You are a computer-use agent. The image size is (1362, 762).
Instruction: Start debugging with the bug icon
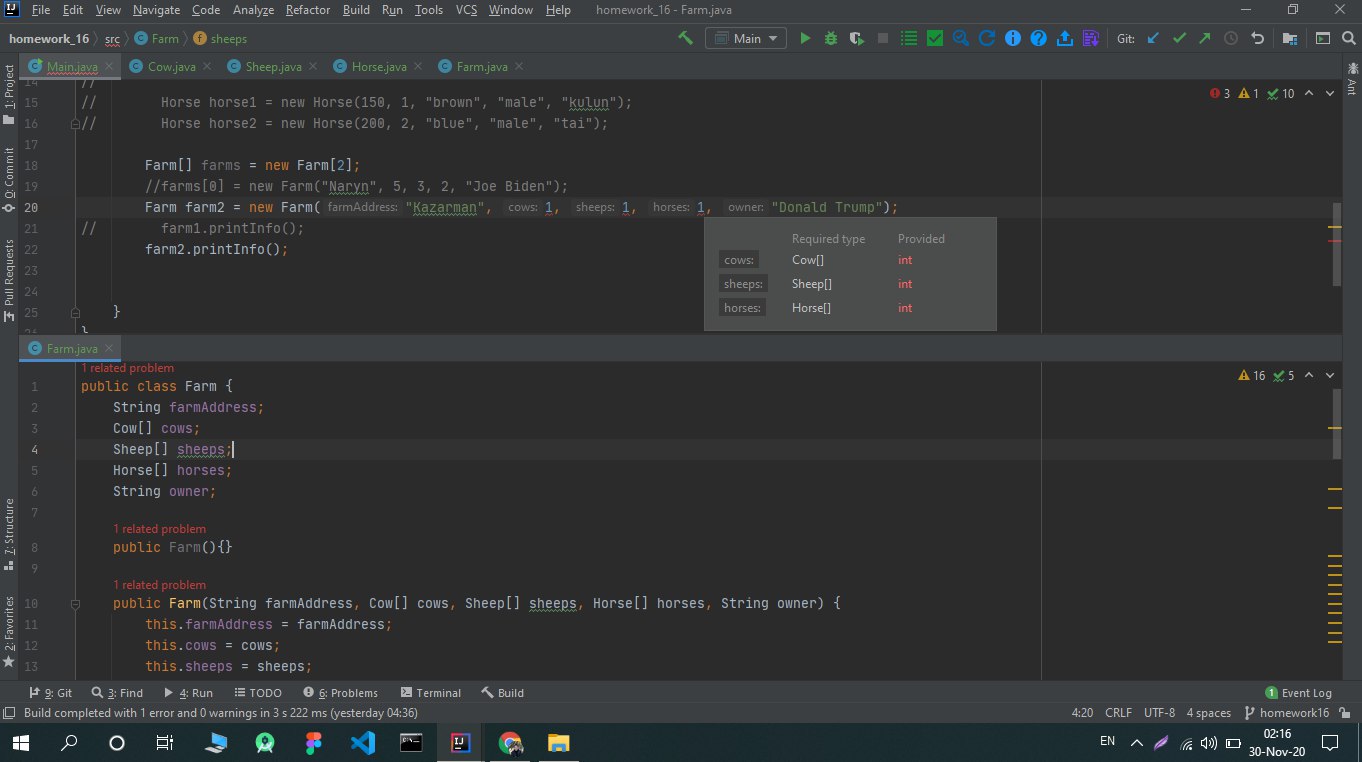click(831, 38)
